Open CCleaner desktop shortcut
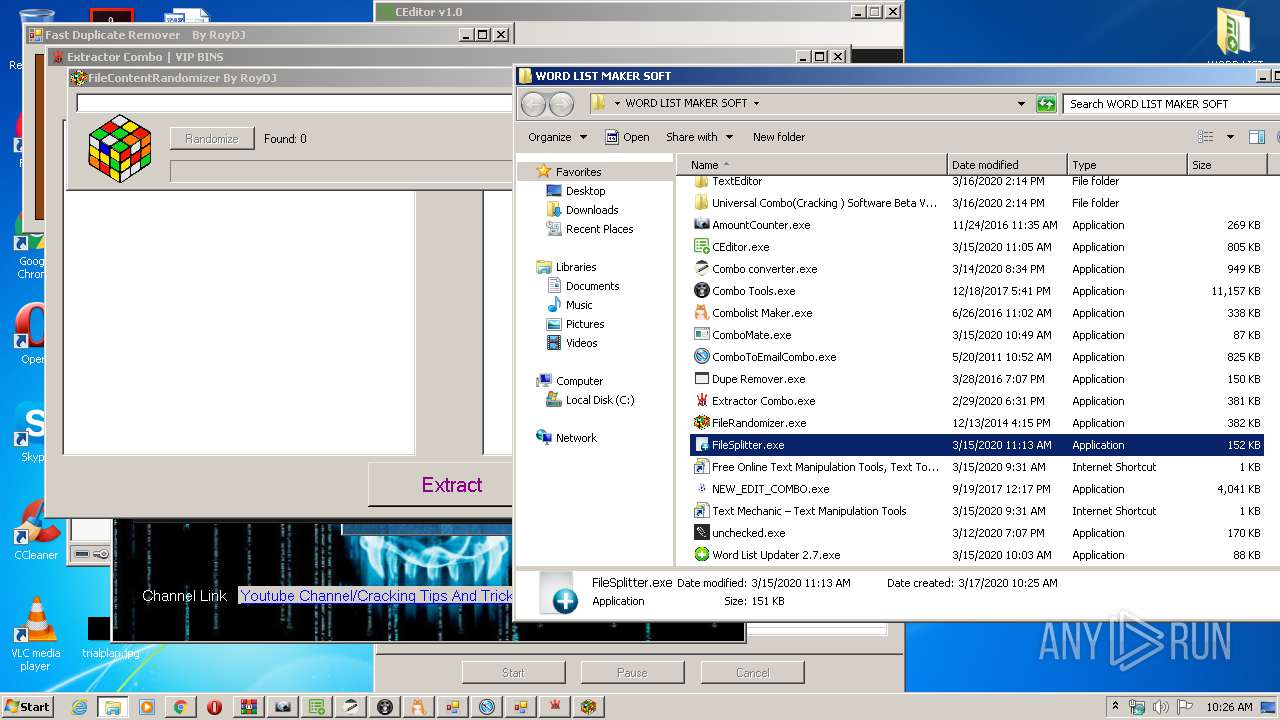The width and height of the screenshot is (1280, 720). (36, 532)
